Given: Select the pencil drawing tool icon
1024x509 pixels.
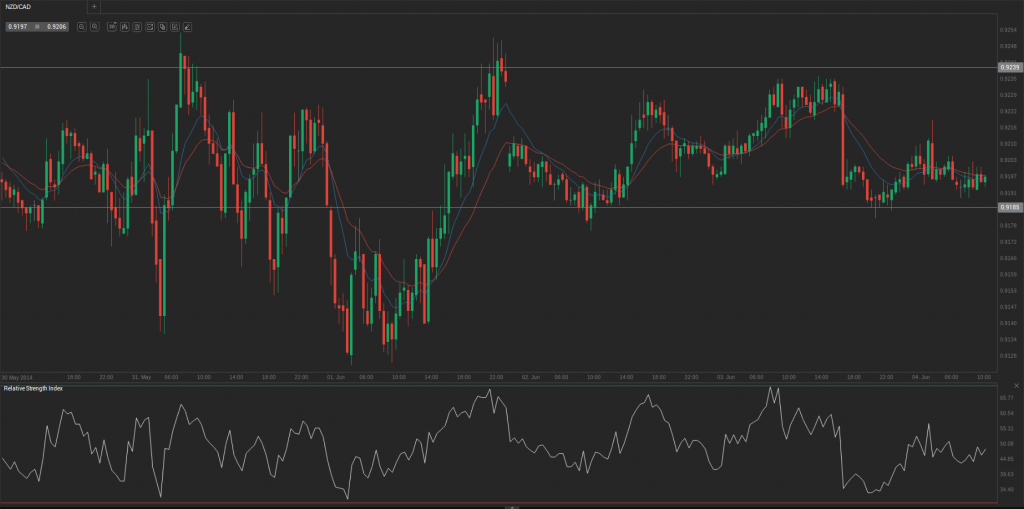Looking at the screenshot, I should pos(187,26).
